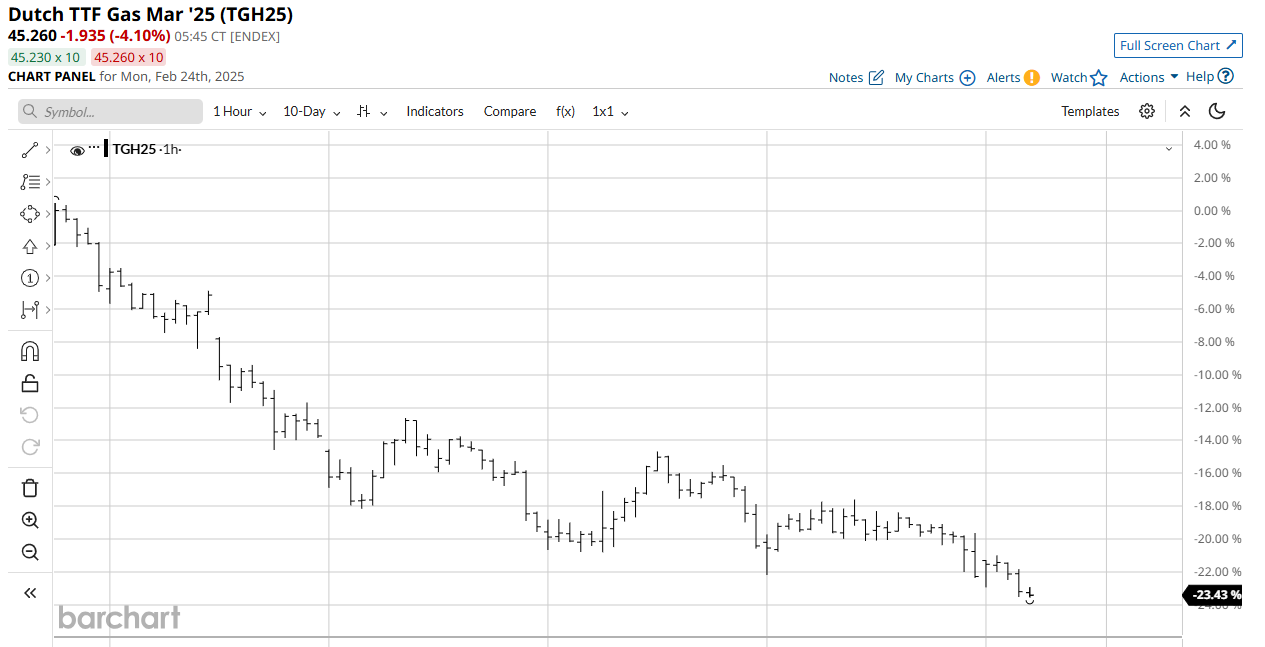Expand the arrow marker tool submenu
This screenshot has width=1265, height=647.
(x=47, y=246)
